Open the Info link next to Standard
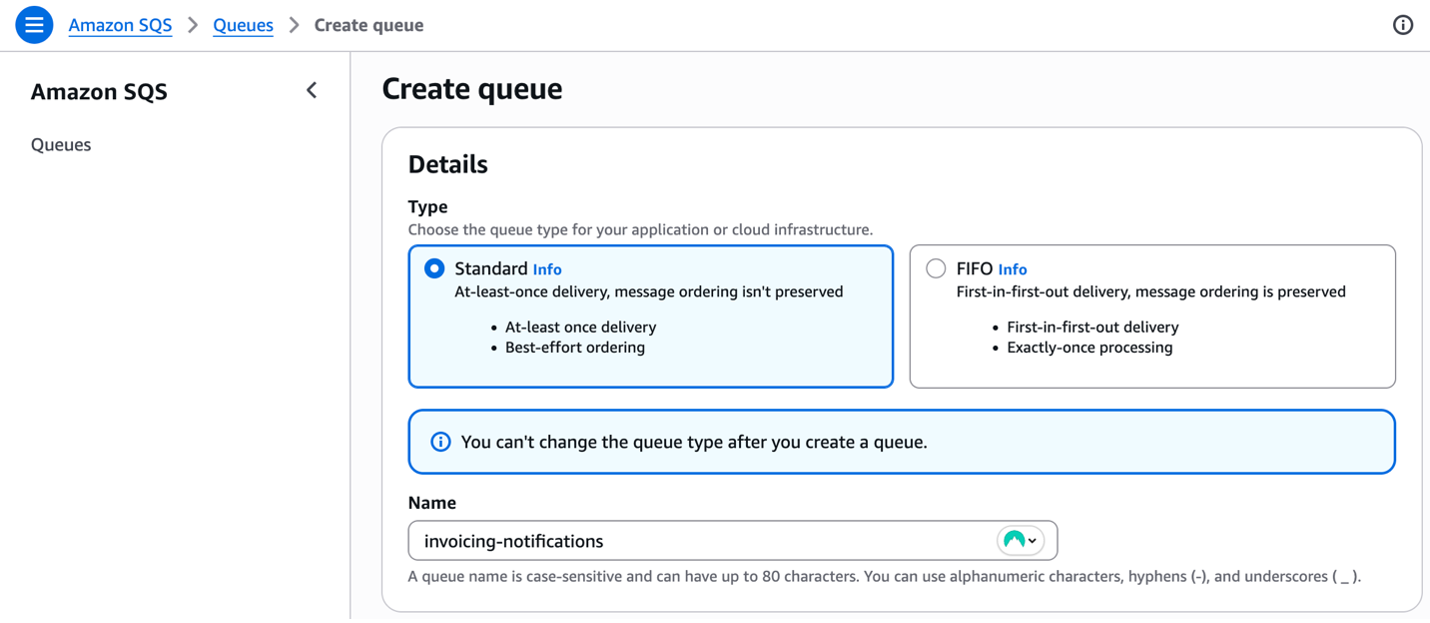Screen dimensions: 1430x623 [x=547, y=268]
